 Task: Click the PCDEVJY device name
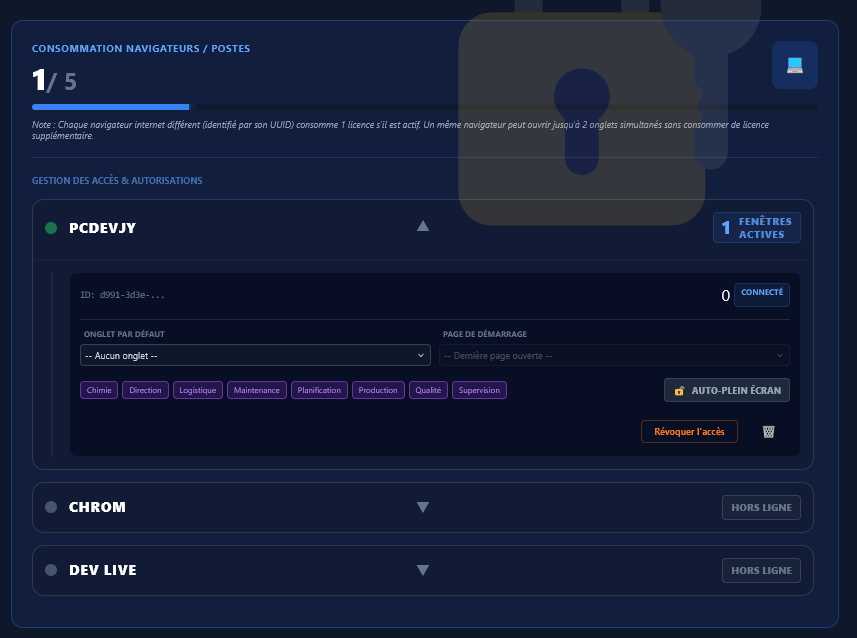(x=102, y=228)
